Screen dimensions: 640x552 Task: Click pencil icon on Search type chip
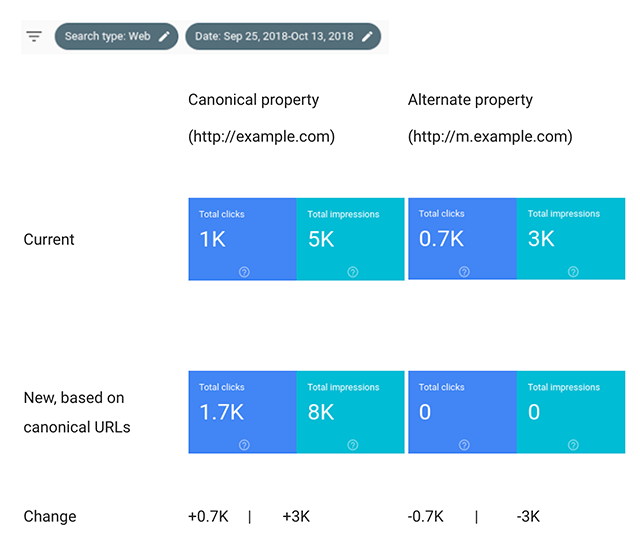[x=164, y=37]
